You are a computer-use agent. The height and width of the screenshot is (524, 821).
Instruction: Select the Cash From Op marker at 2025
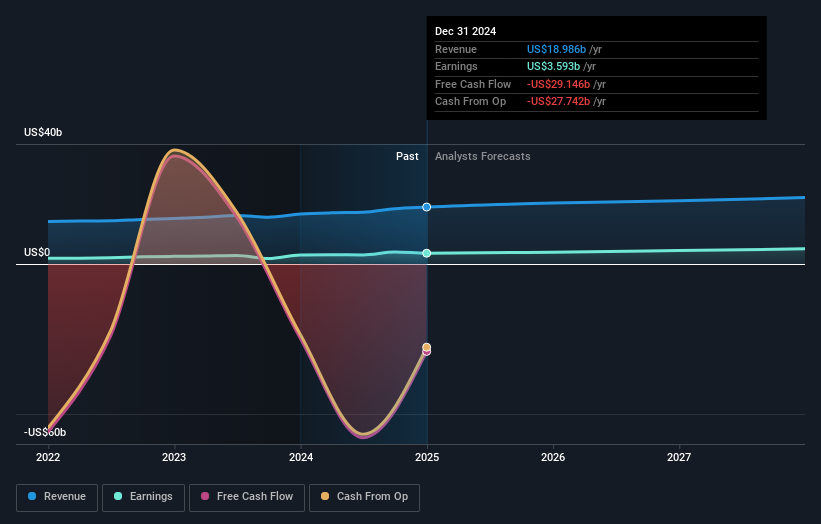coord(427,347)
